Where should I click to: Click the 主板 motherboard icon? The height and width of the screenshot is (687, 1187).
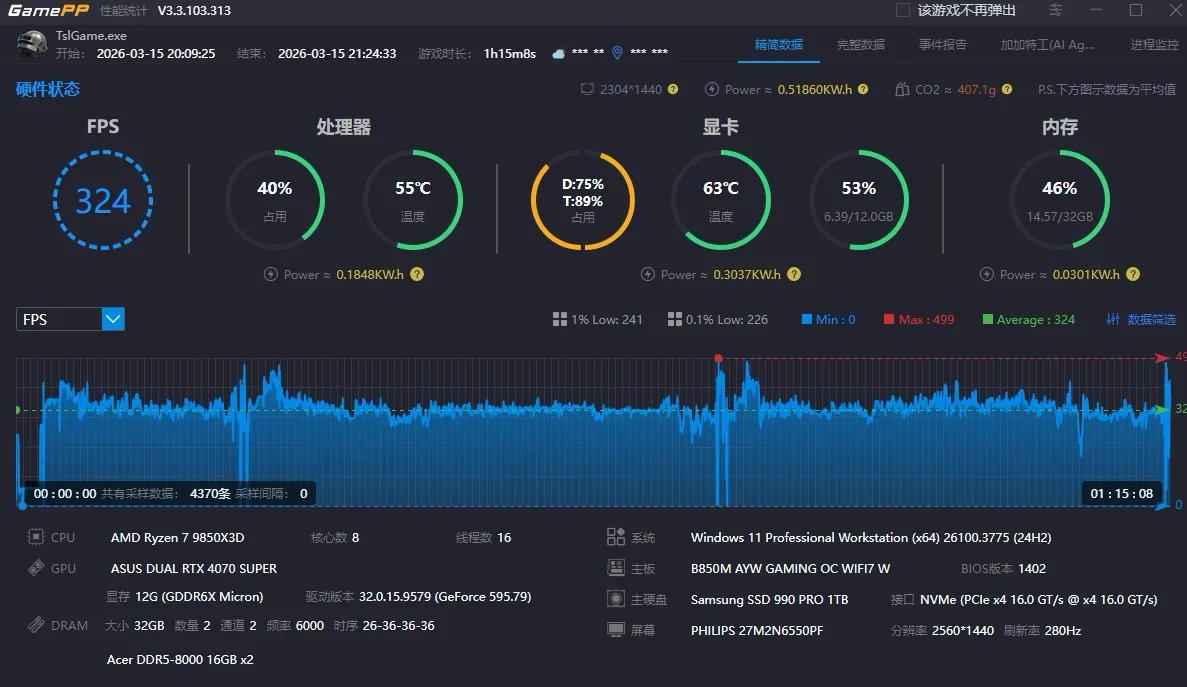[615, 567]
